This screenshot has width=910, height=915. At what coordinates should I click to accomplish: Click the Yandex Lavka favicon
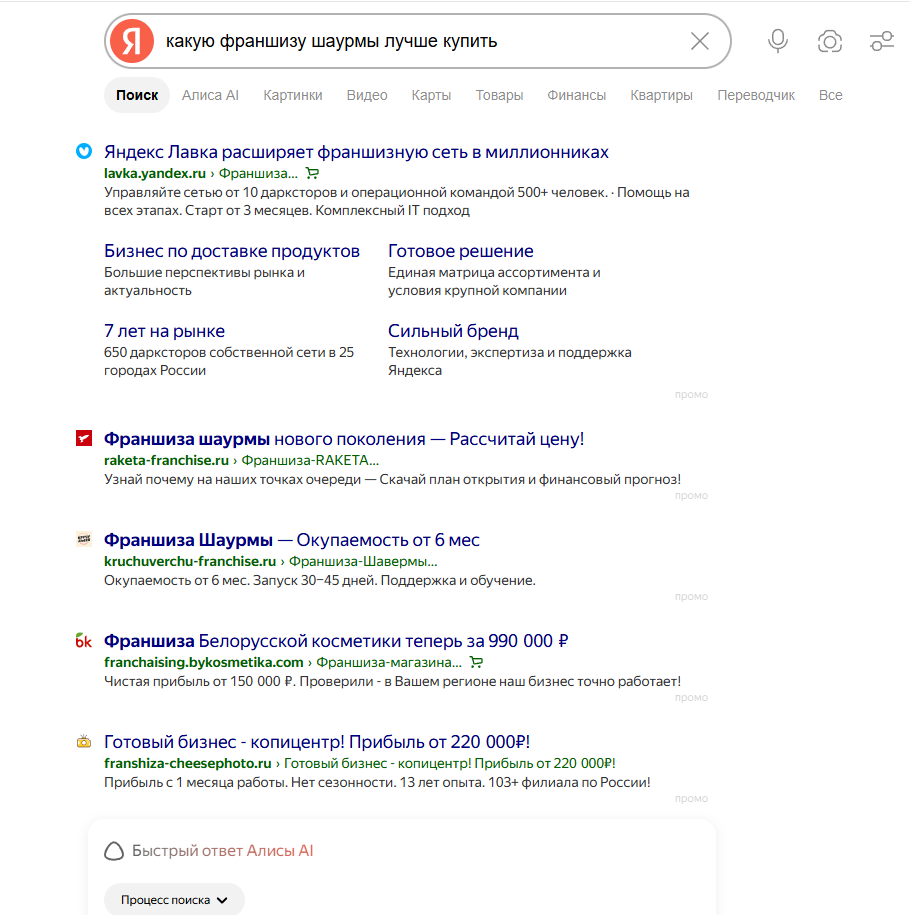[x=84, y=151]
